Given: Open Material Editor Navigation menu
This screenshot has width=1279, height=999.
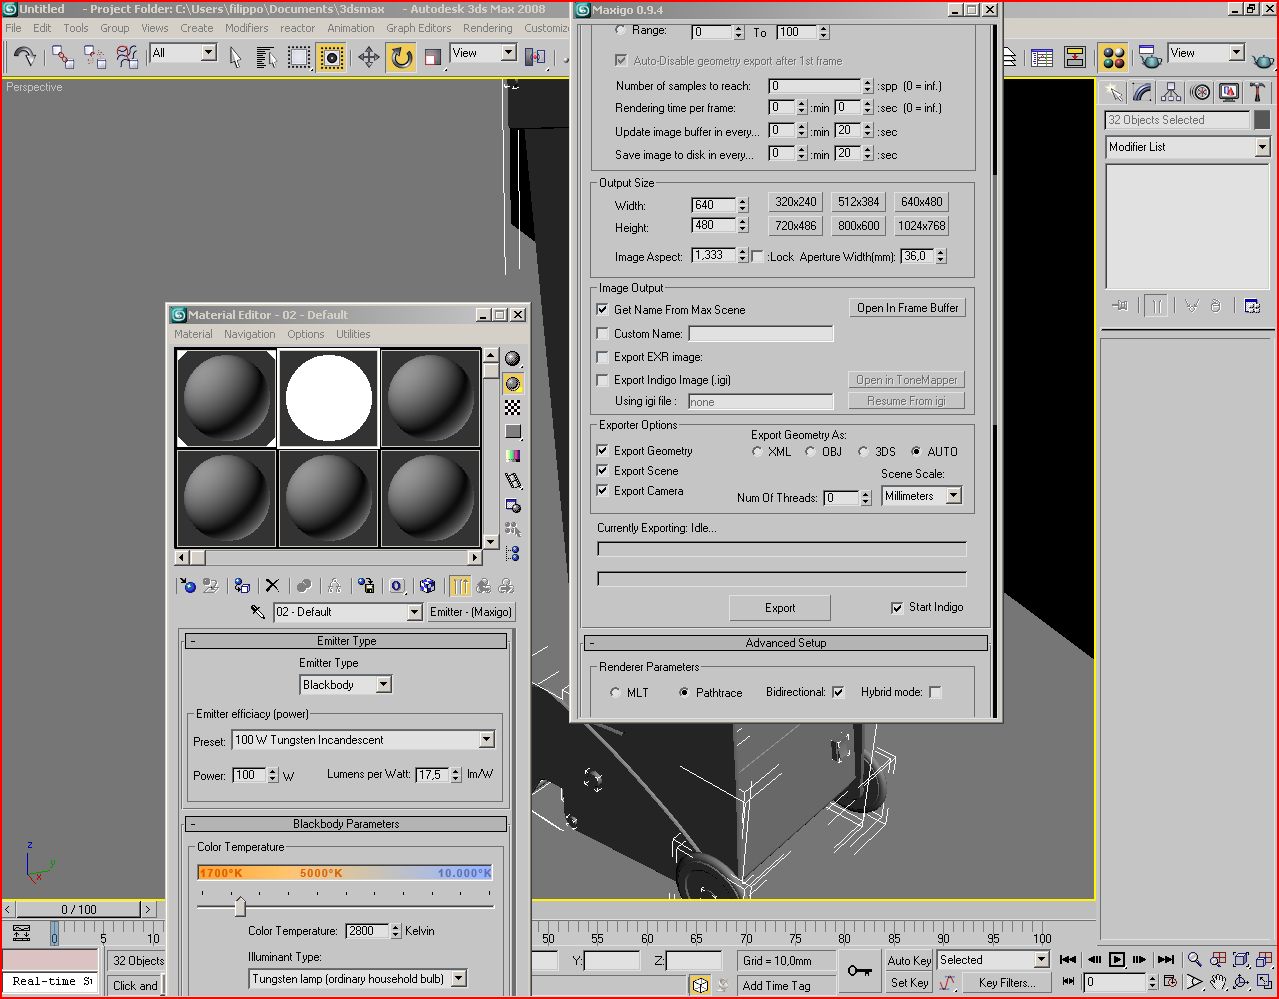Looking at the screenshot, I should click(x=249, y=334).
